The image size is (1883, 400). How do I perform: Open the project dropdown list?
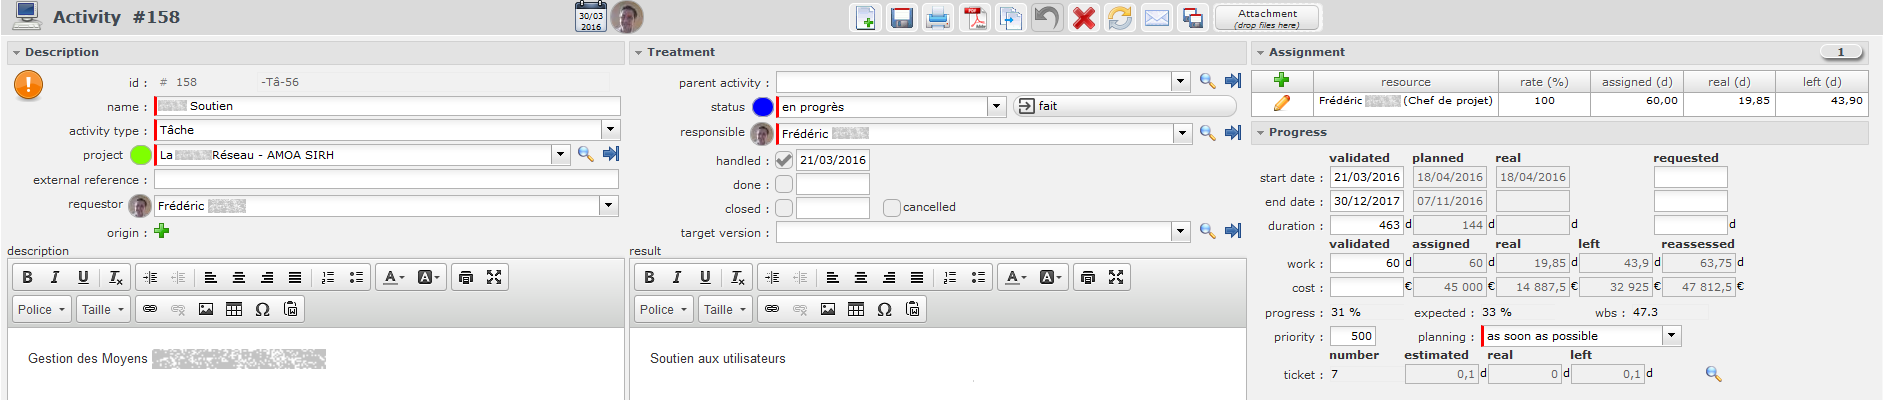[560, 154]
